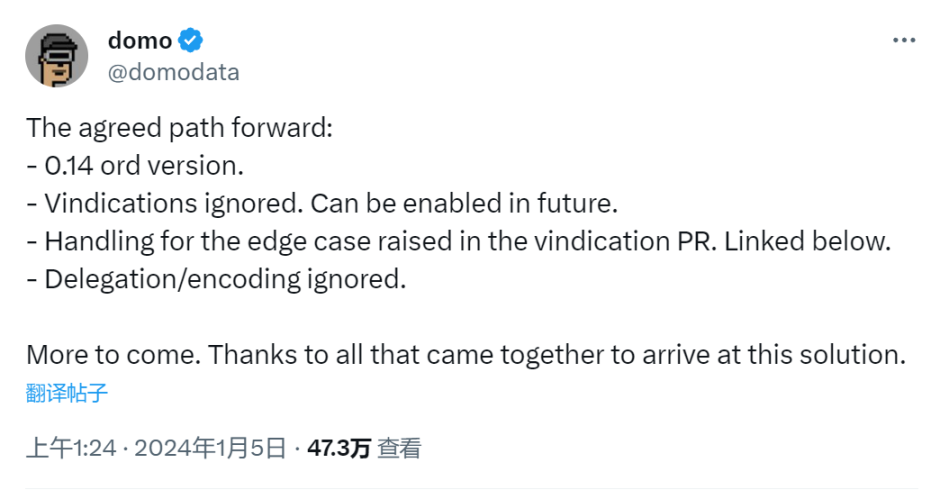Open domo's pixel-art profile avatar
Viewport: 940px width, 490px height.
(56, 56)
